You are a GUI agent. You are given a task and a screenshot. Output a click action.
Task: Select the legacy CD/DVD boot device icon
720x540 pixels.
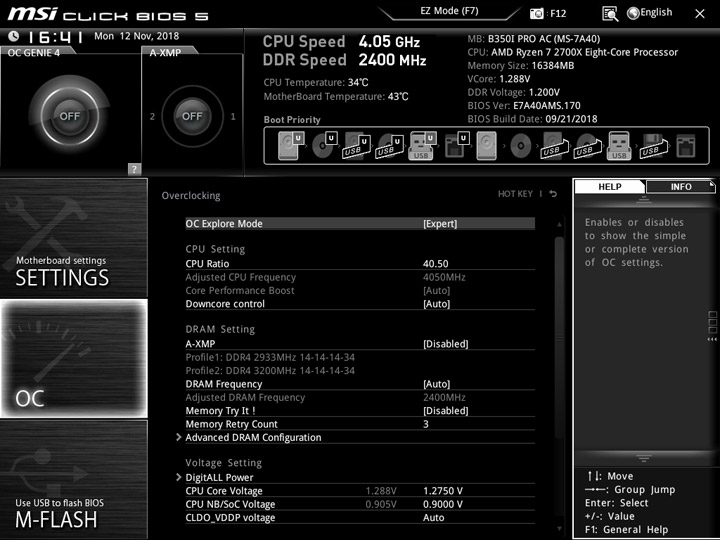(x=520, y=146)
